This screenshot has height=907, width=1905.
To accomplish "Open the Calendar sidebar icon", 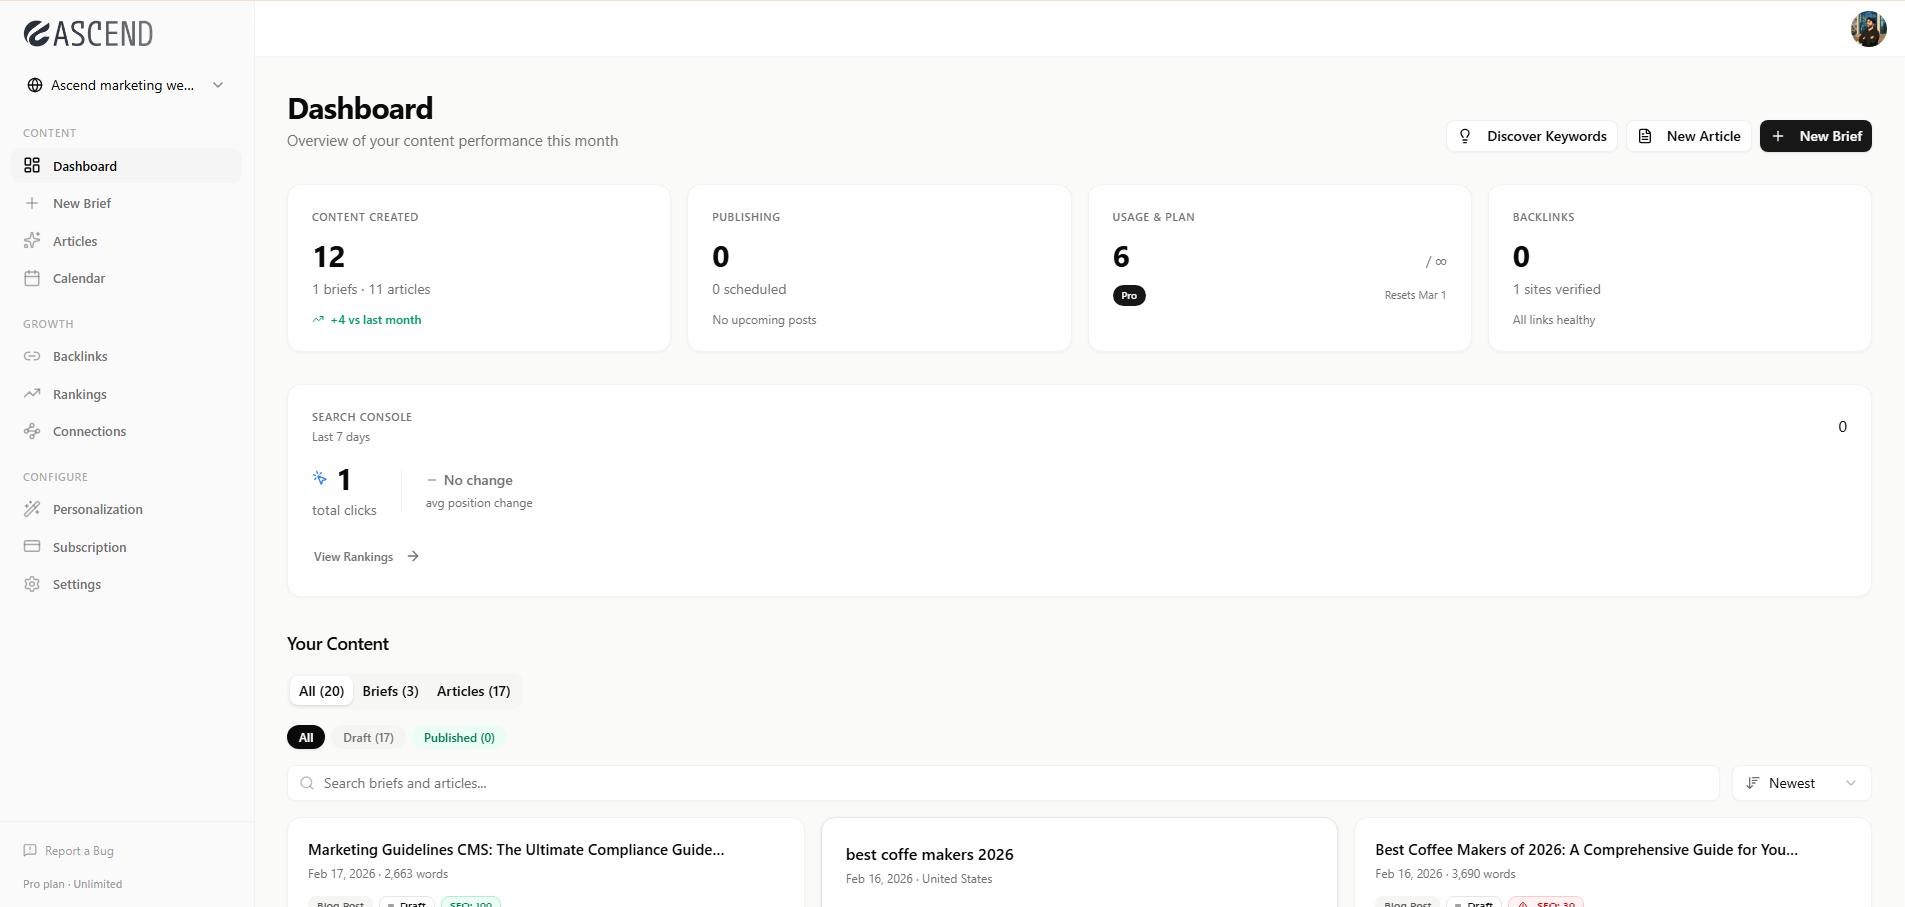I will coord(32,279).
